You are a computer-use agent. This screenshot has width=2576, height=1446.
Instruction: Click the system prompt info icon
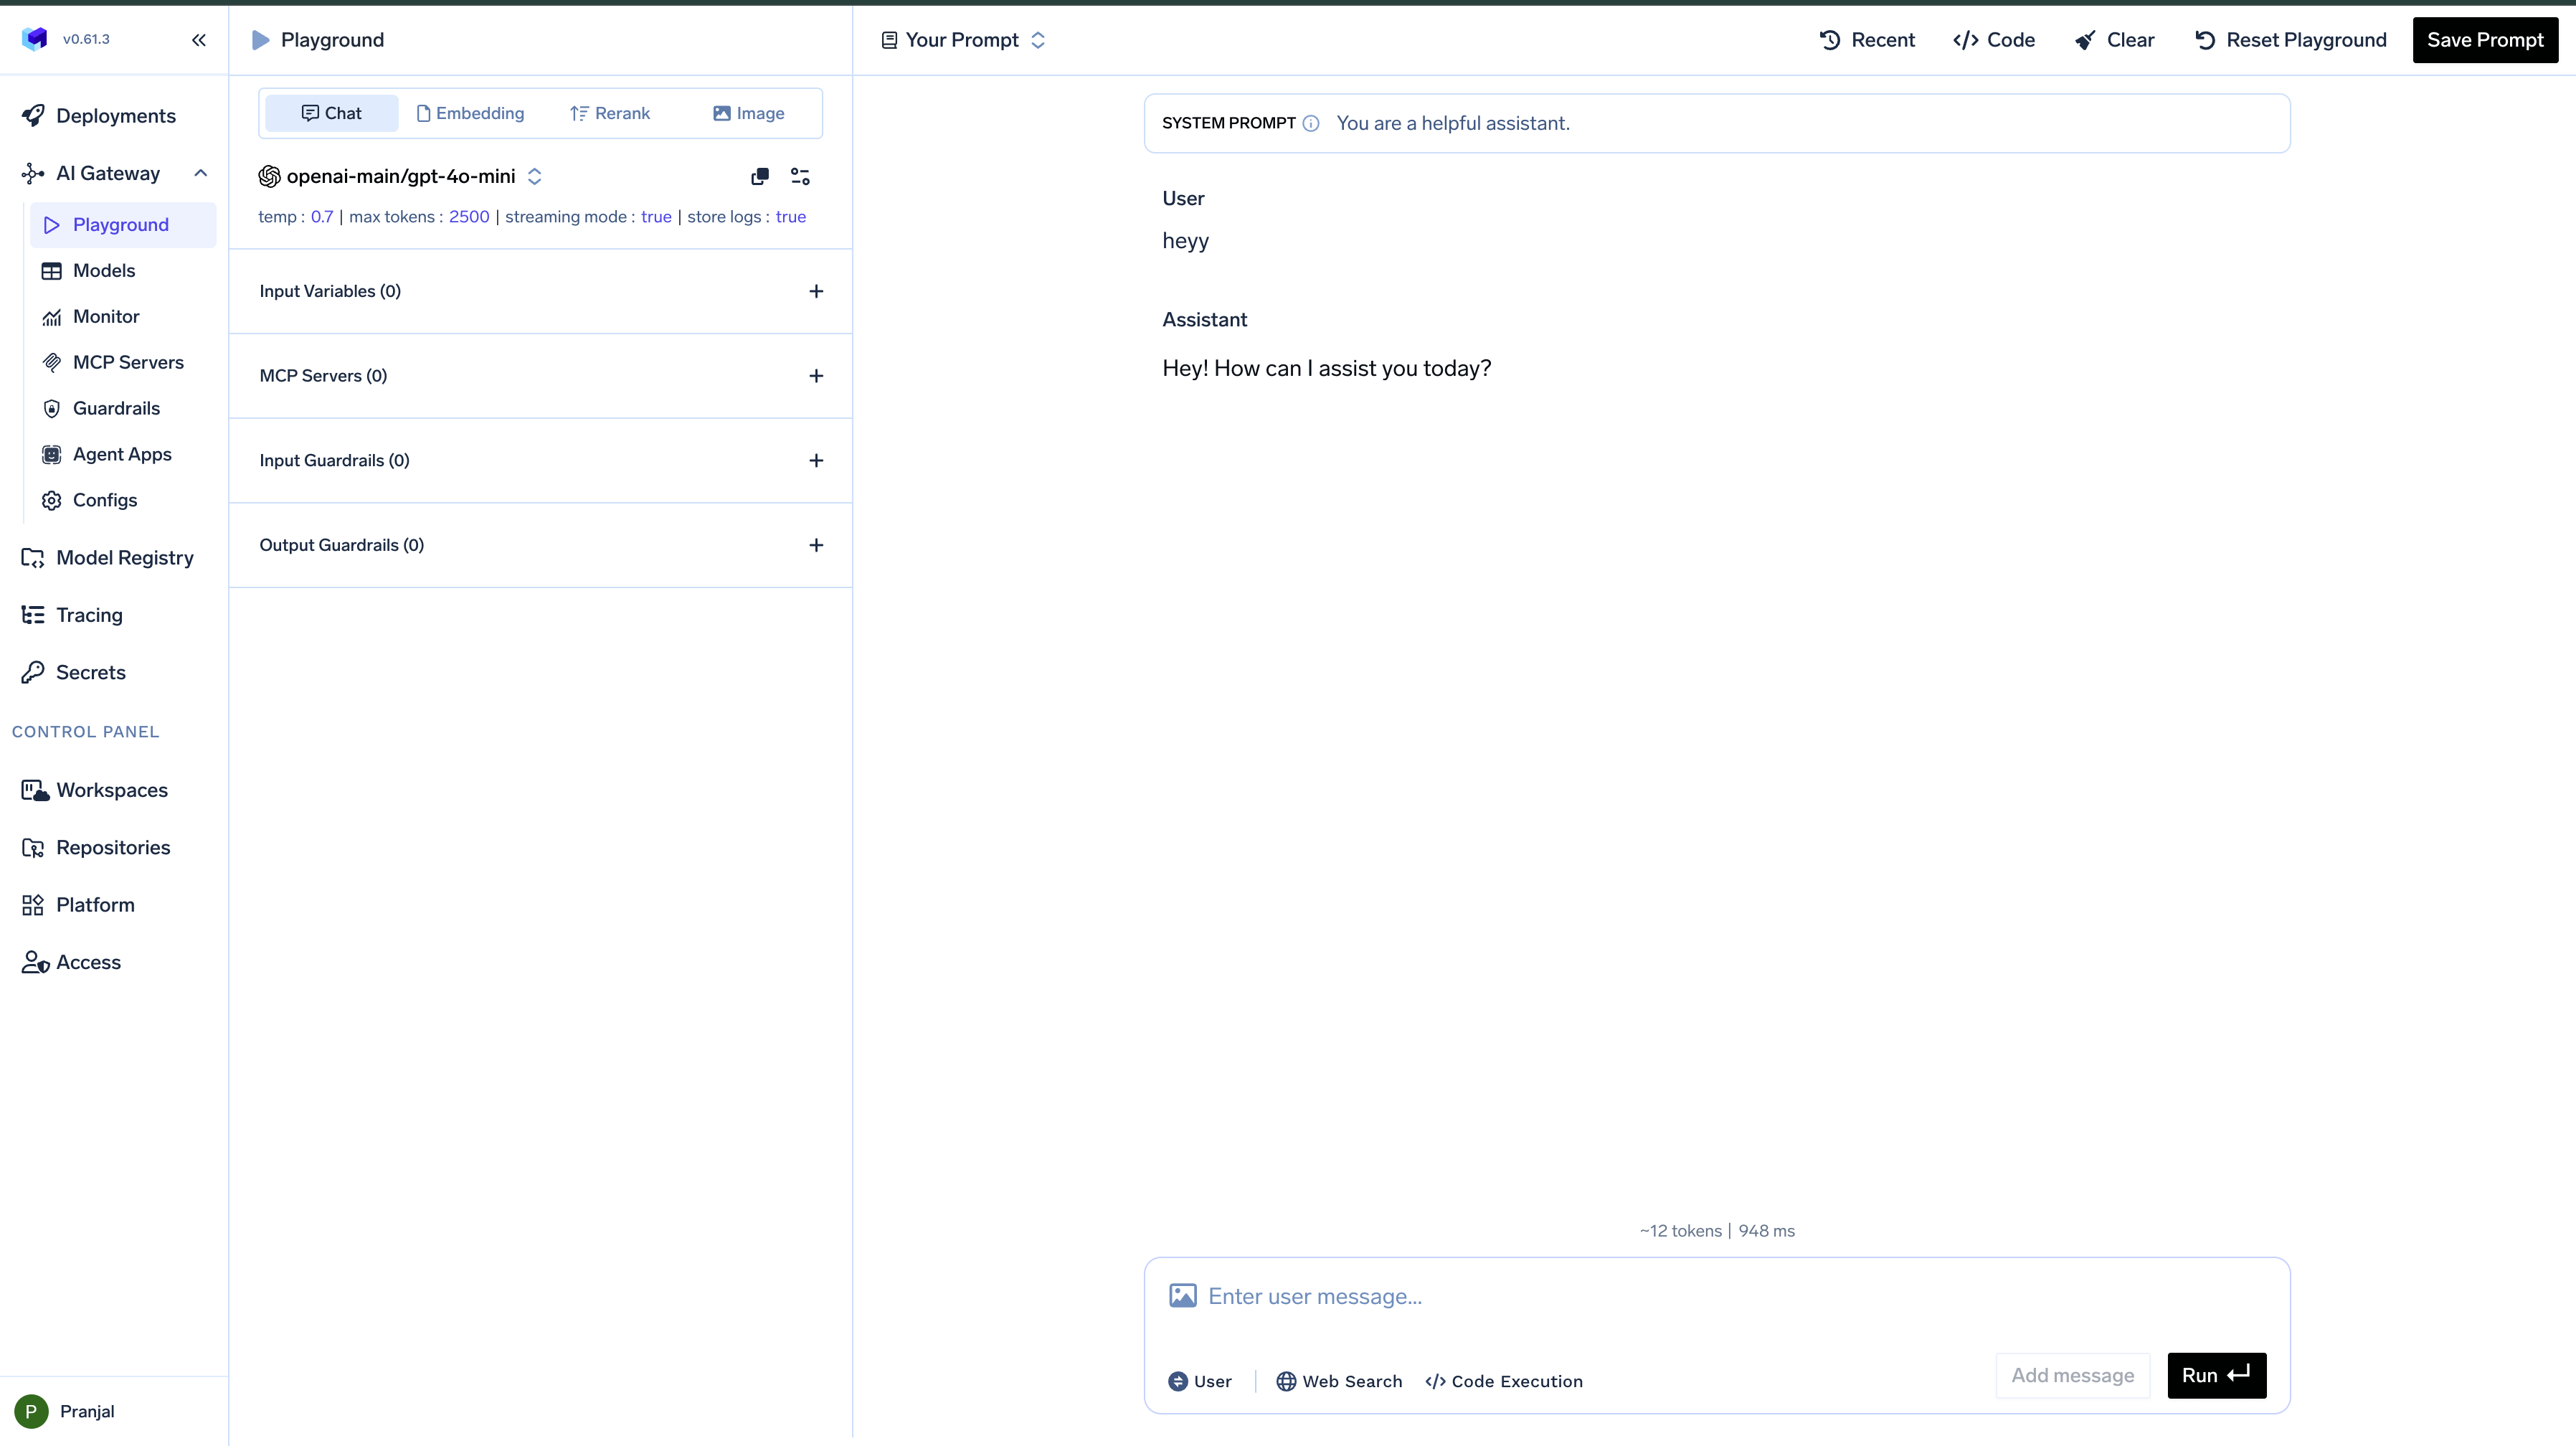coord(1311,124)
